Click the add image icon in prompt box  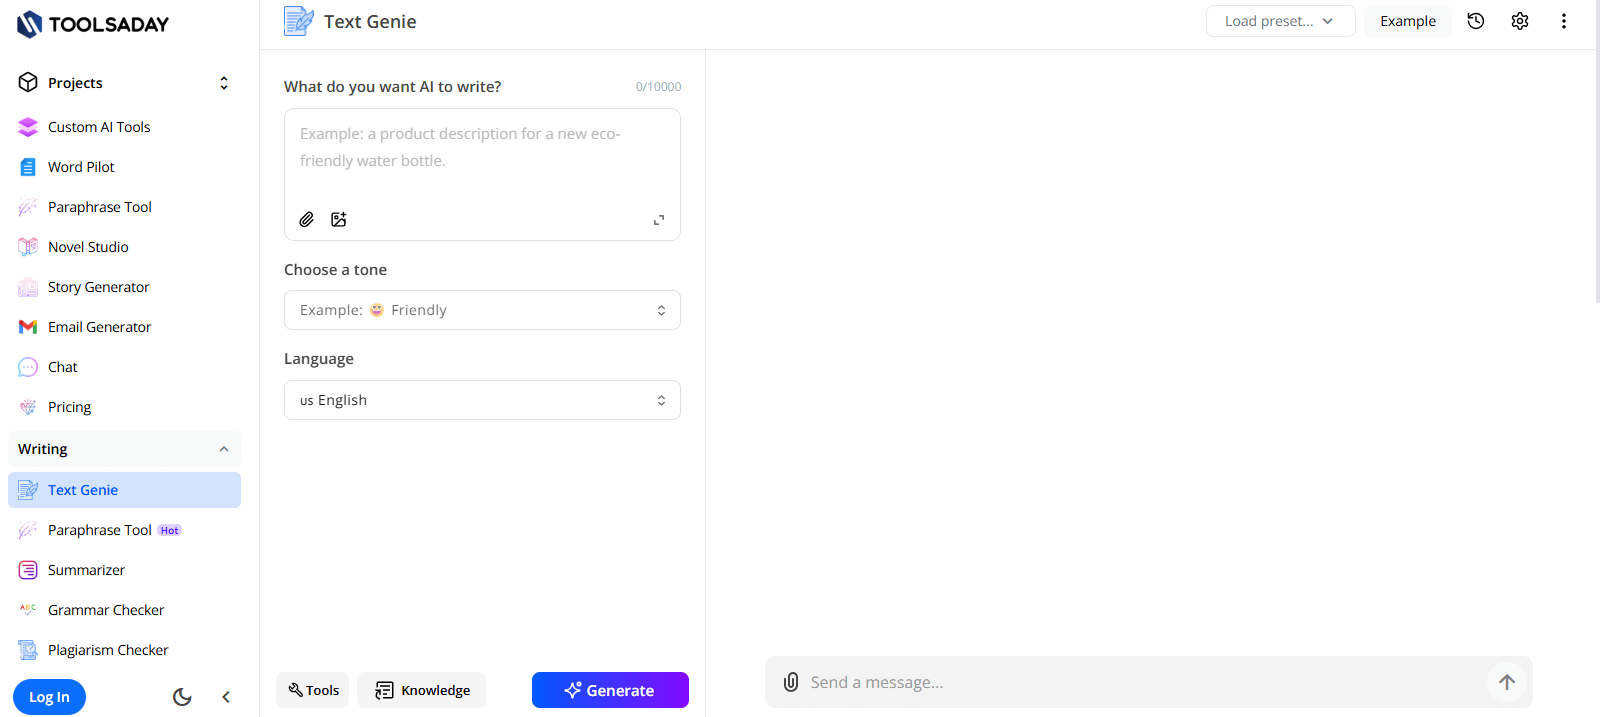339,220
